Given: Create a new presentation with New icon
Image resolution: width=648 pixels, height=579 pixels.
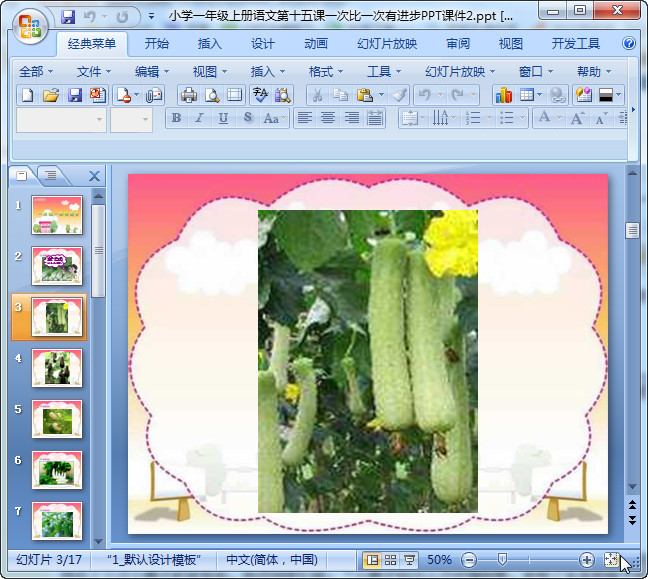Looking at the screenshot, I should [28, 95].
